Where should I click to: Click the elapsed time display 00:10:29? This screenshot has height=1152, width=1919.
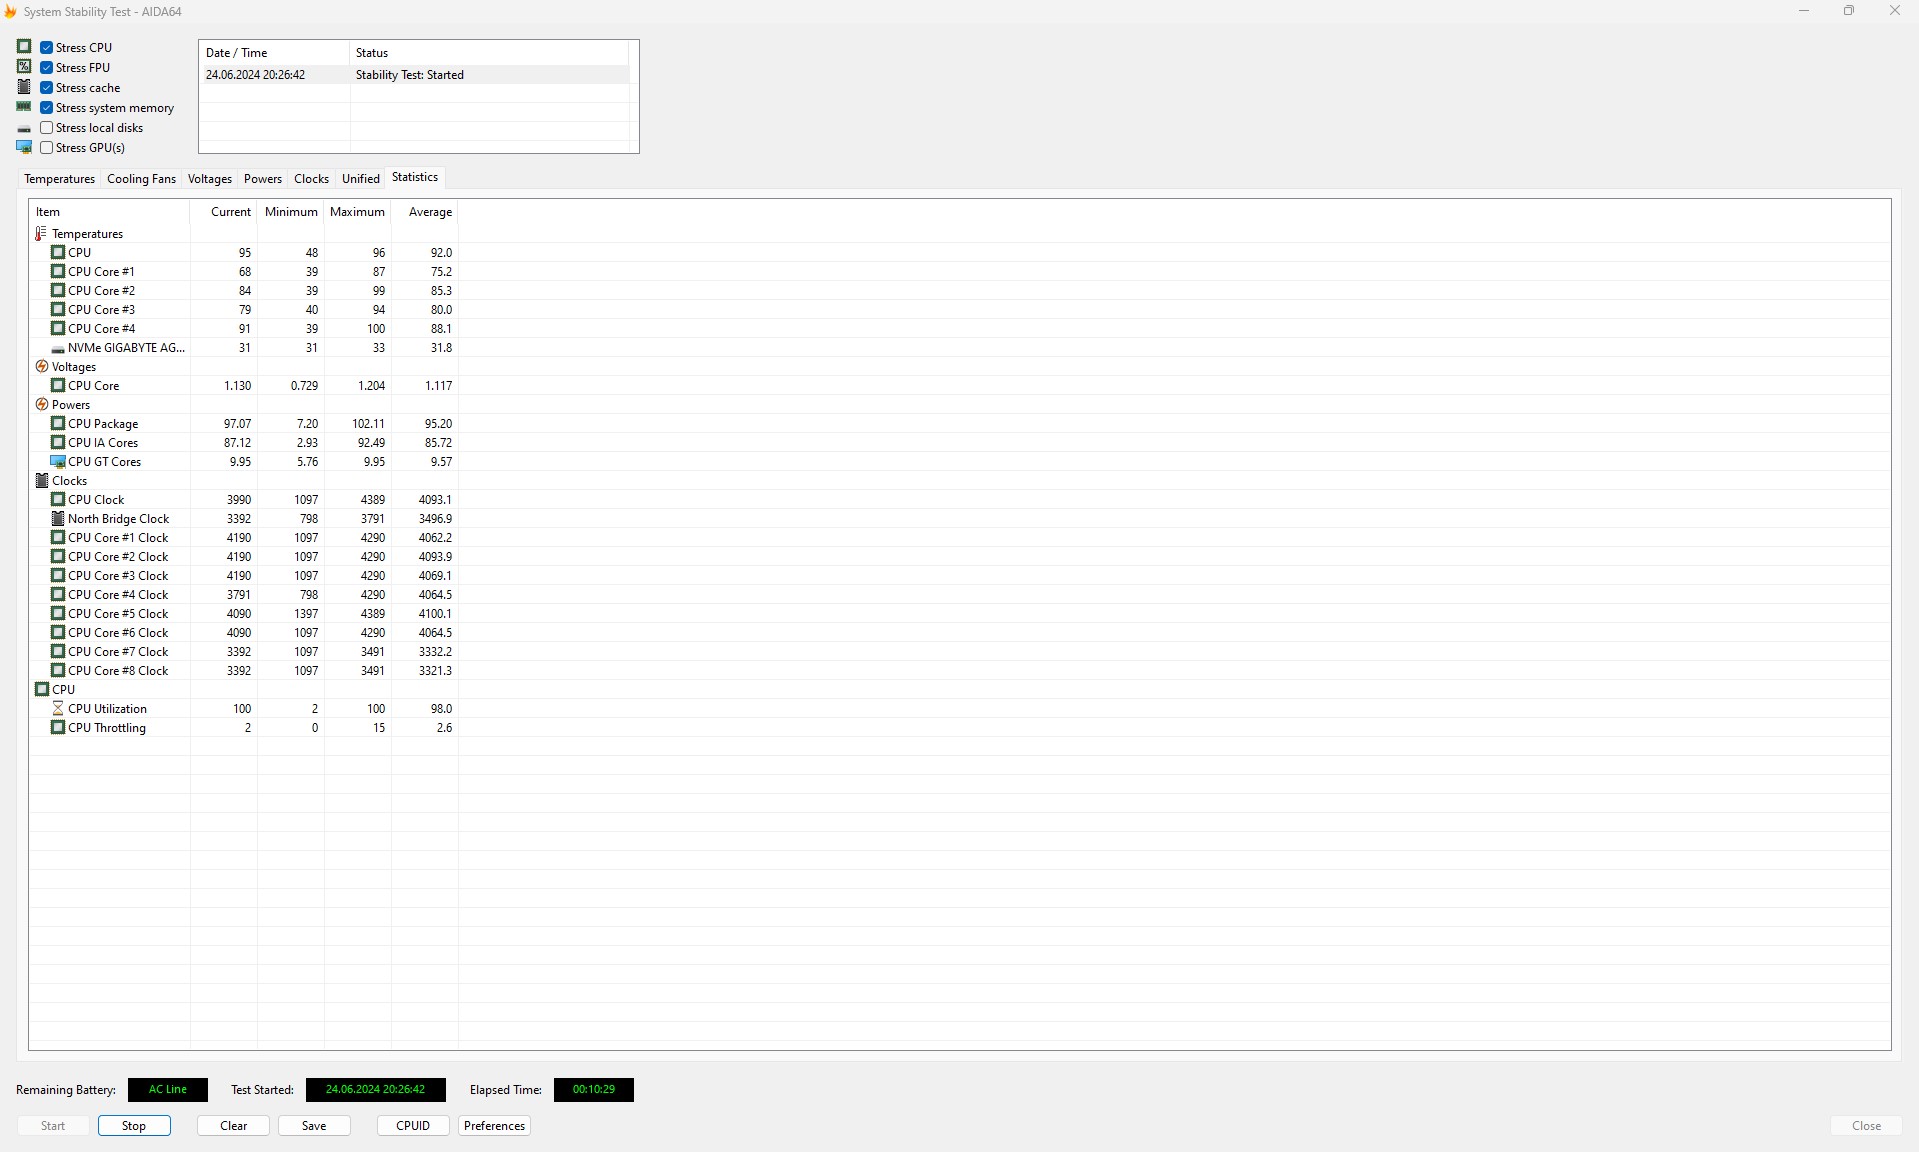click(594, 1090)
